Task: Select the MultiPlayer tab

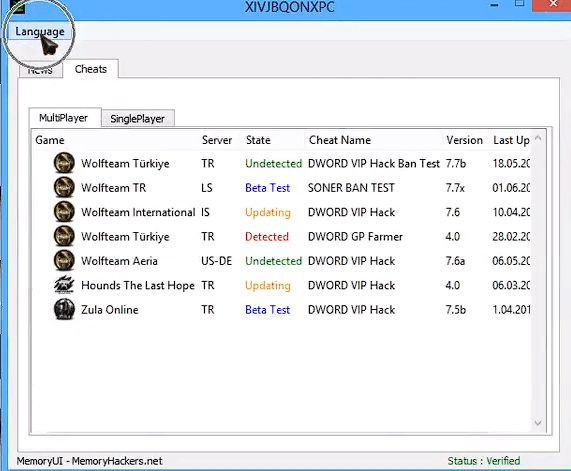Action: (63, 118)
